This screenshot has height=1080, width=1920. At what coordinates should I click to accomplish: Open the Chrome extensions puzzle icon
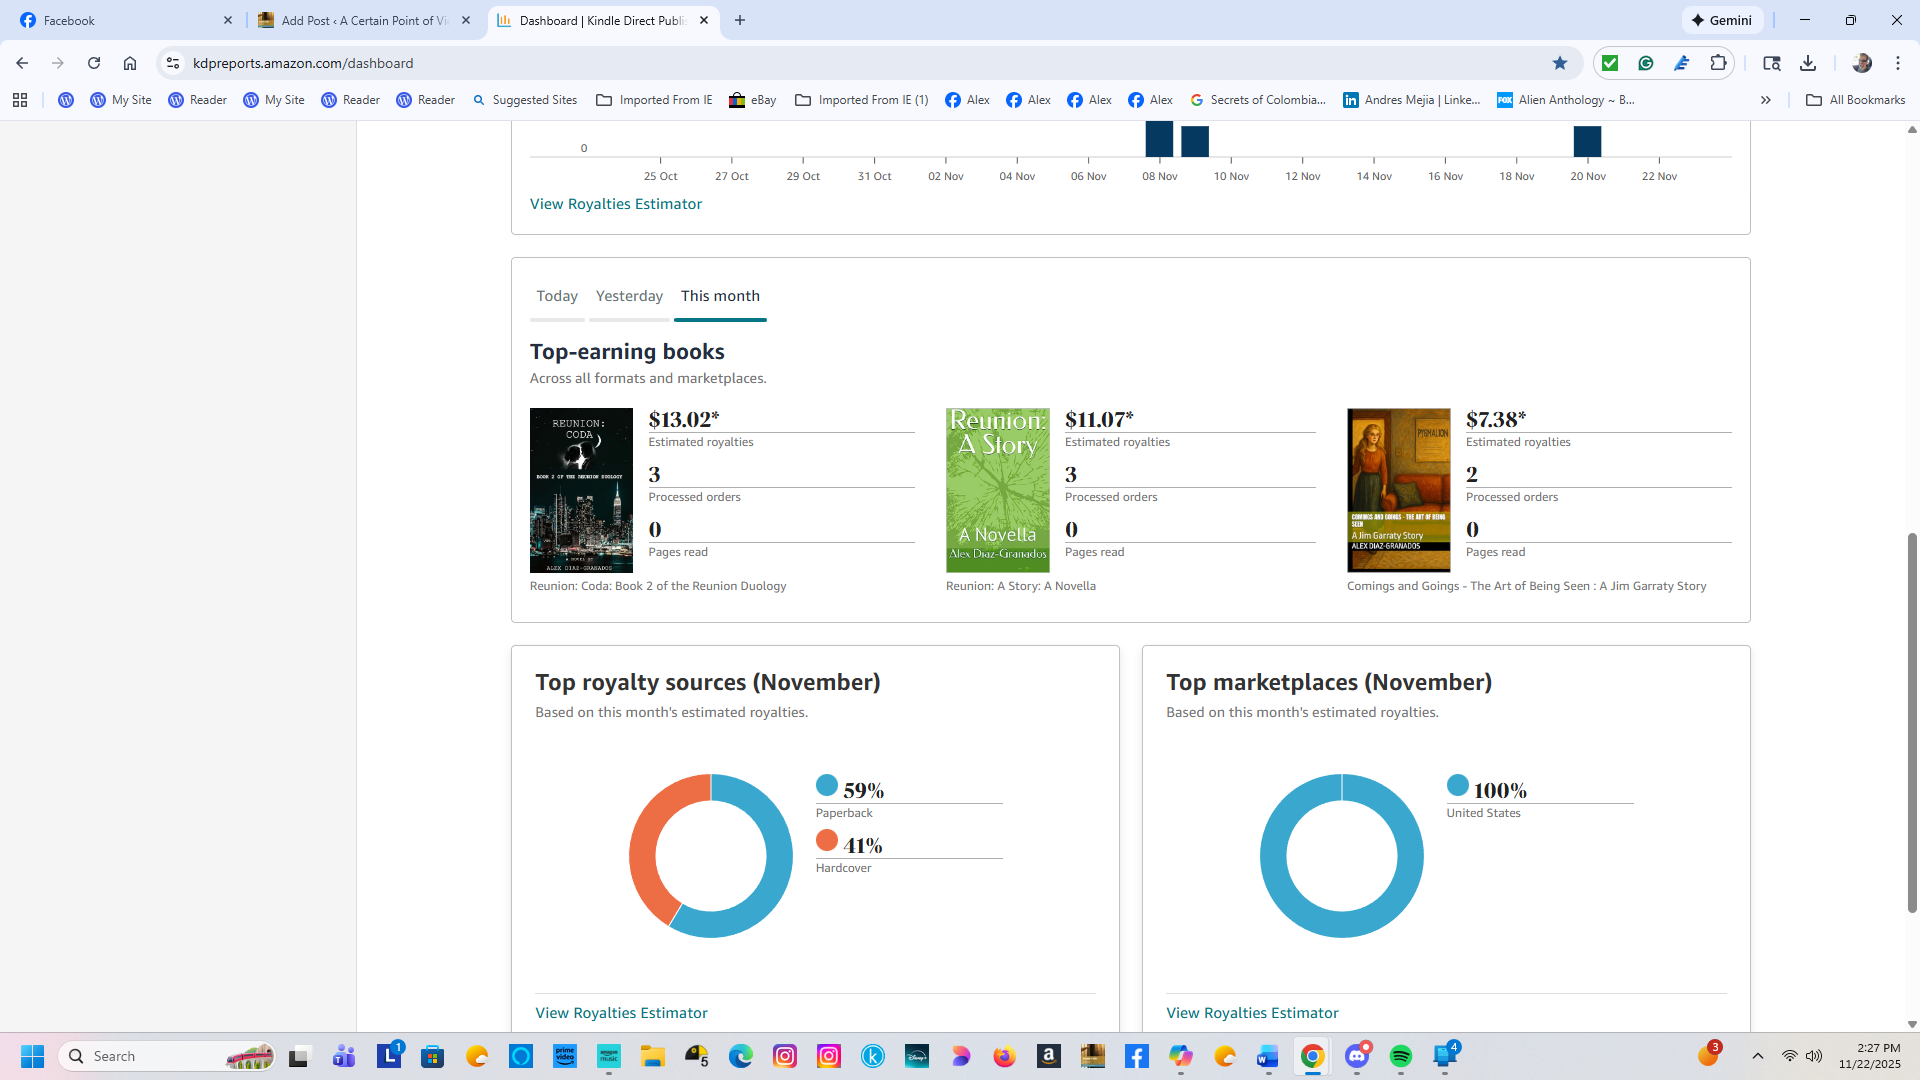tap(1718, 63)
